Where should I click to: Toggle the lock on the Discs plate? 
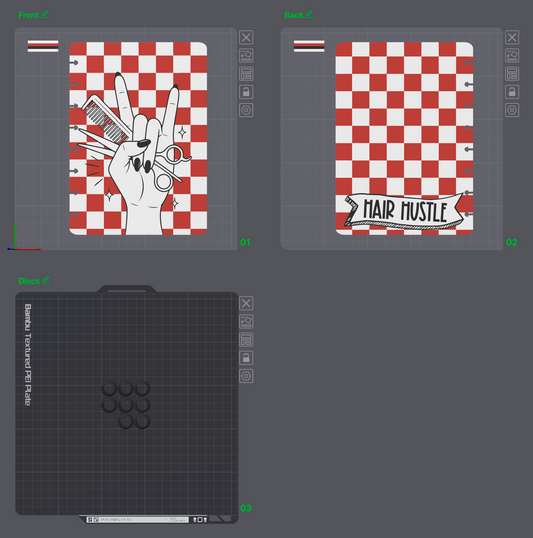tap(246, 358)
